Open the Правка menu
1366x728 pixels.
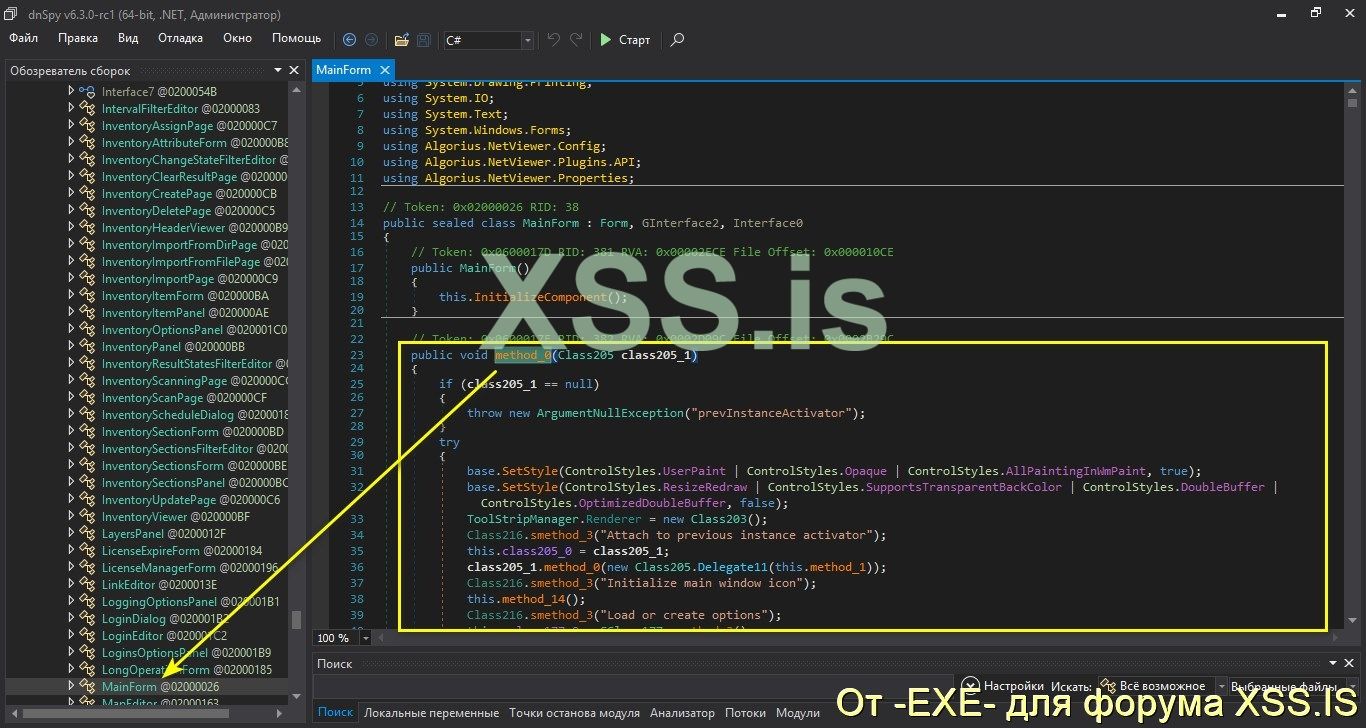pos(78,38)
